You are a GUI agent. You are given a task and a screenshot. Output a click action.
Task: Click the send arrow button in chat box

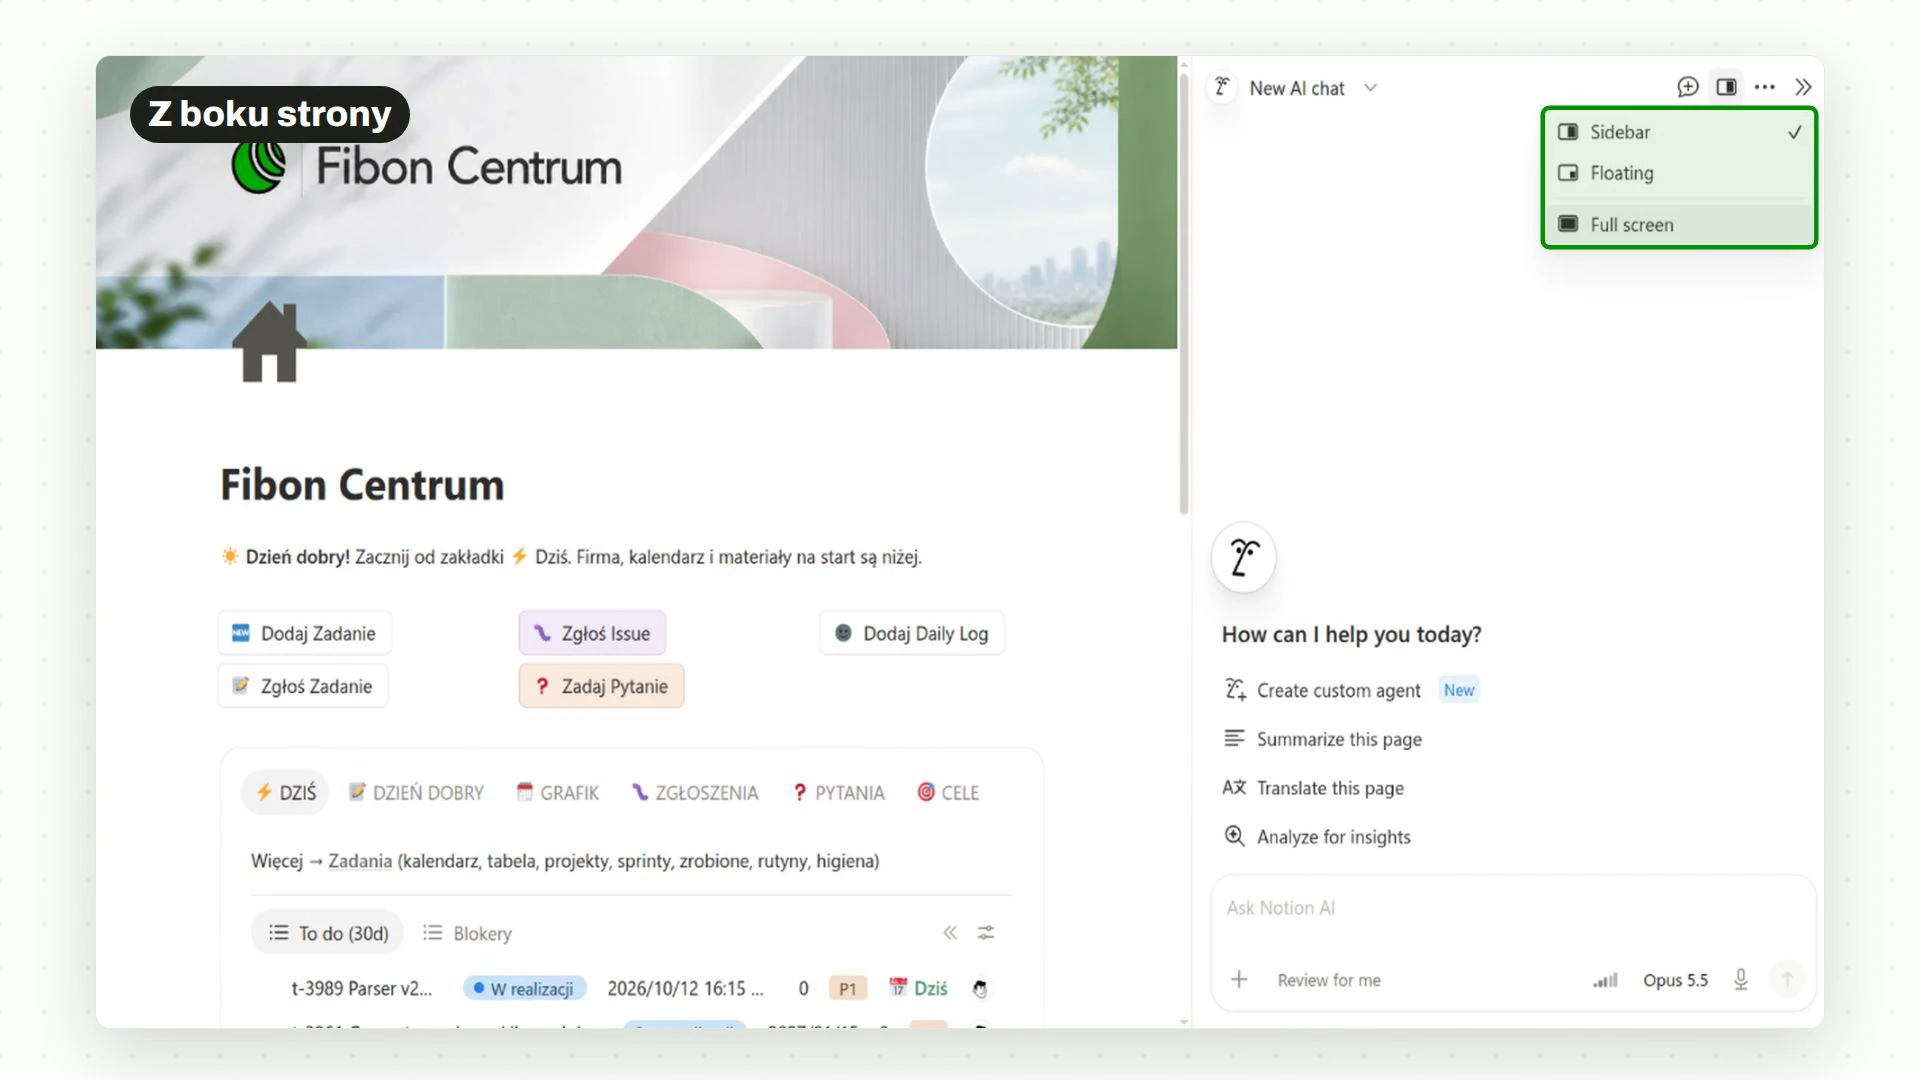(x=1787, y=980)
